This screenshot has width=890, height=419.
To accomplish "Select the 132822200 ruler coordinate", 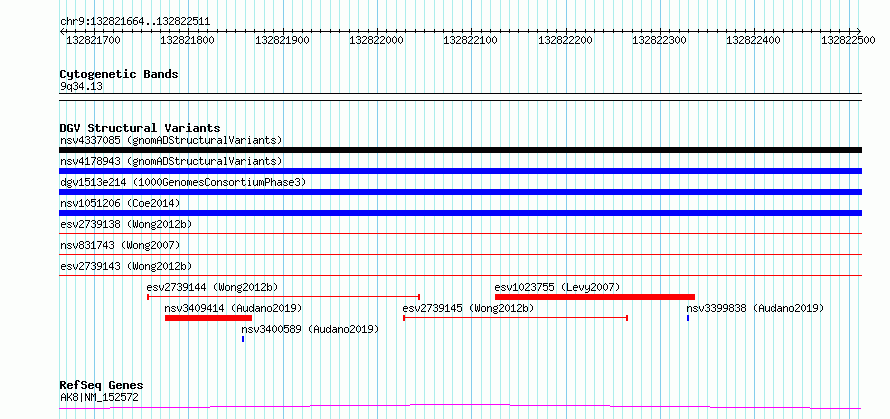I will [x=565, y=40].
